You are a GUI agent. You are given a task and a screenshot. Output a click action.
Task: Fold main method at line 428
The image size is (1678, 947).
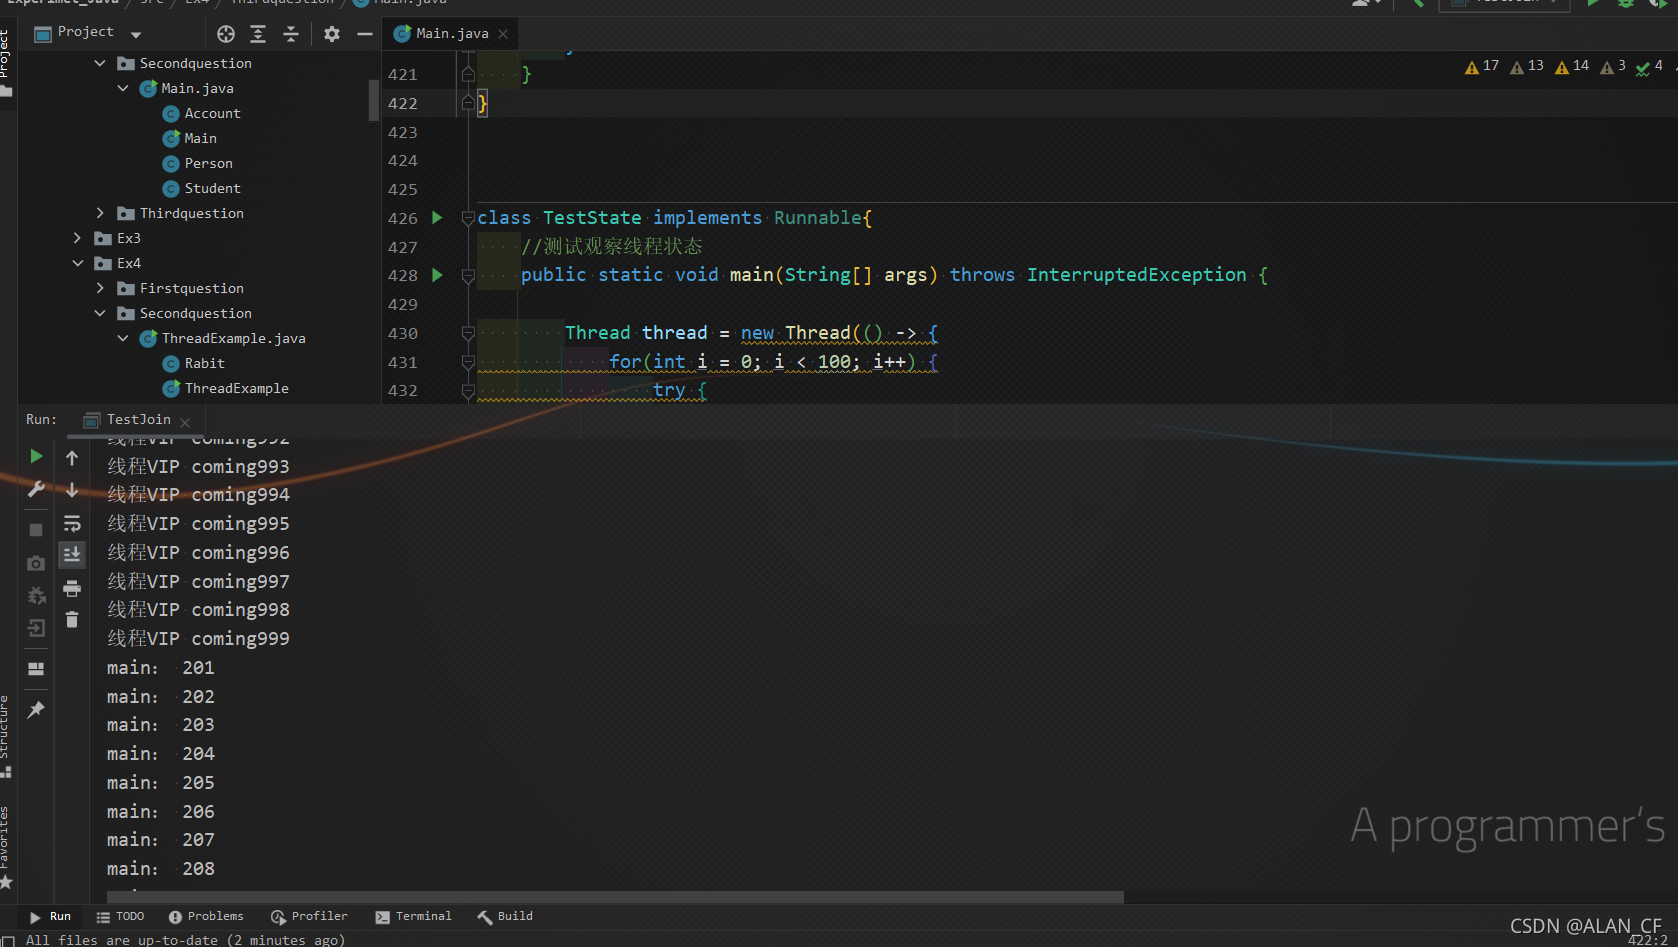click(x=468, y=275)
